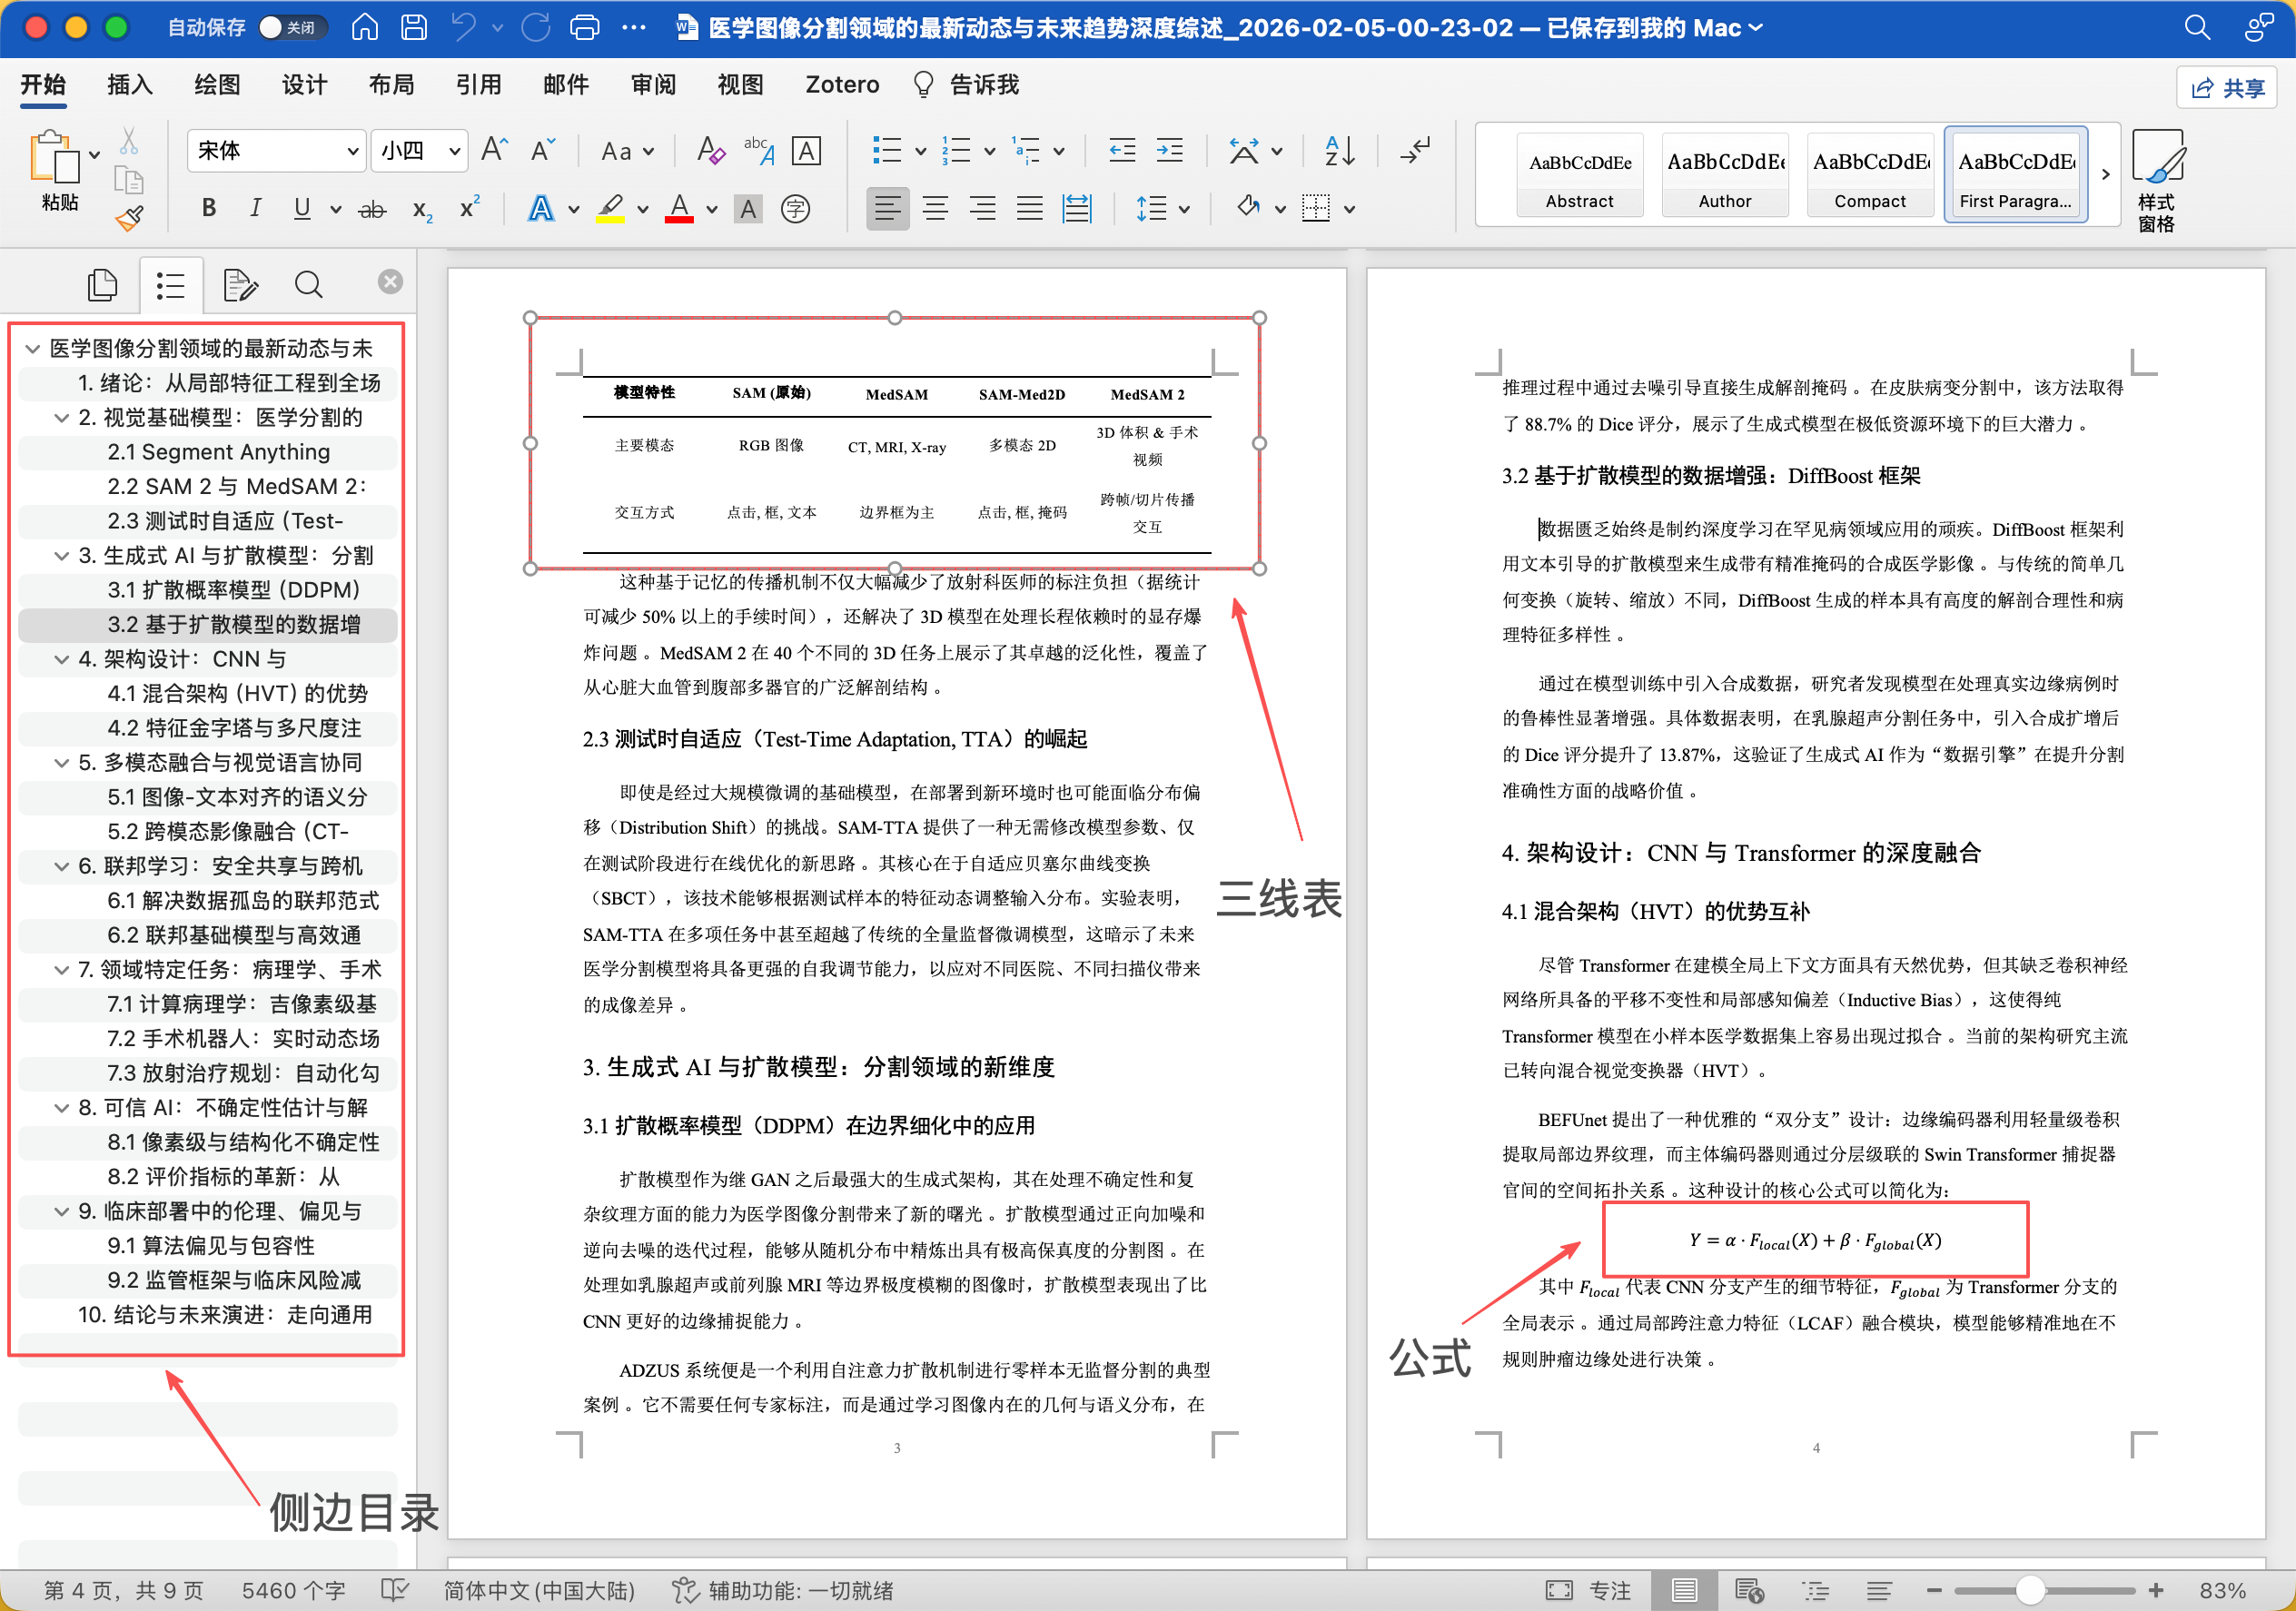The height and width of the screenshot is (1611, 2296).
Task: Show page thumbnails in navigation pane
Action: pyautogui.click(x=102, y=285)
